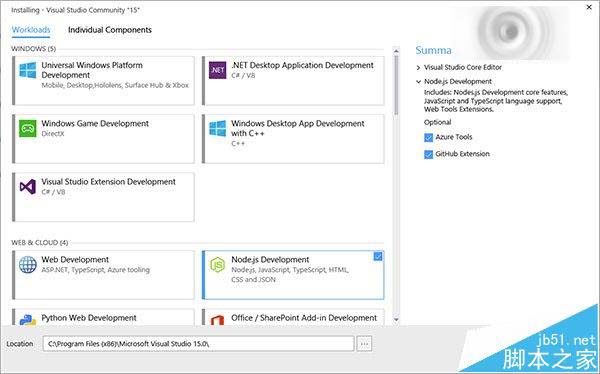600x374 pixels.
Task: Click the Node.js hexagon icon
Action: [x=217, y=265]
